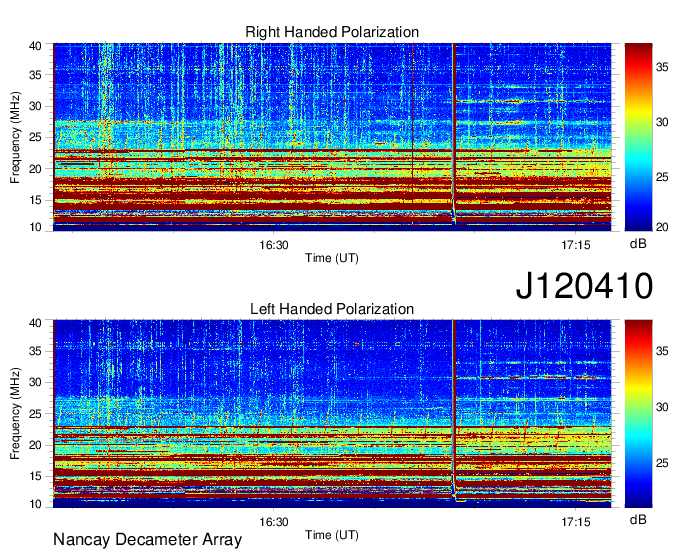680x552 pixels.
Task: Click the J120410 label
Action: [584, 286]
